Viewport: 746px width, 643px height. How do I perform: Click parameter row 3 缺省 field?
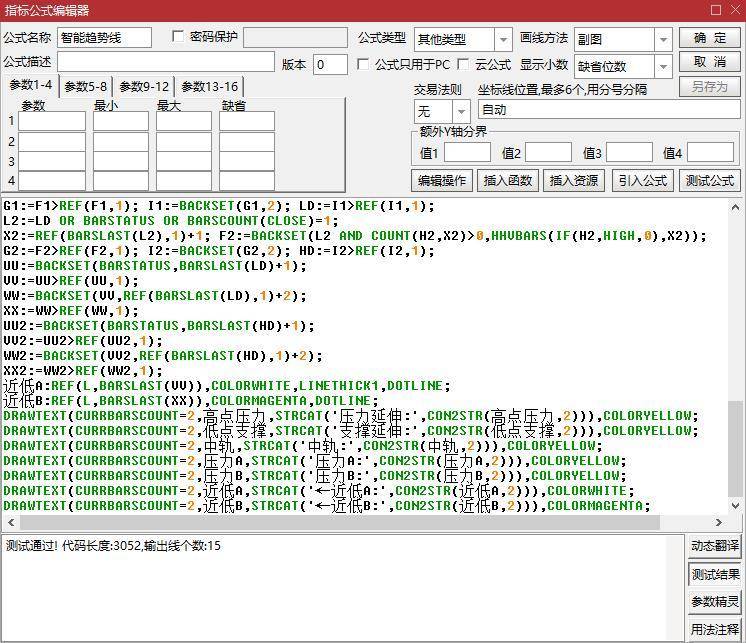pyautogui.click(x=246, y=162)
